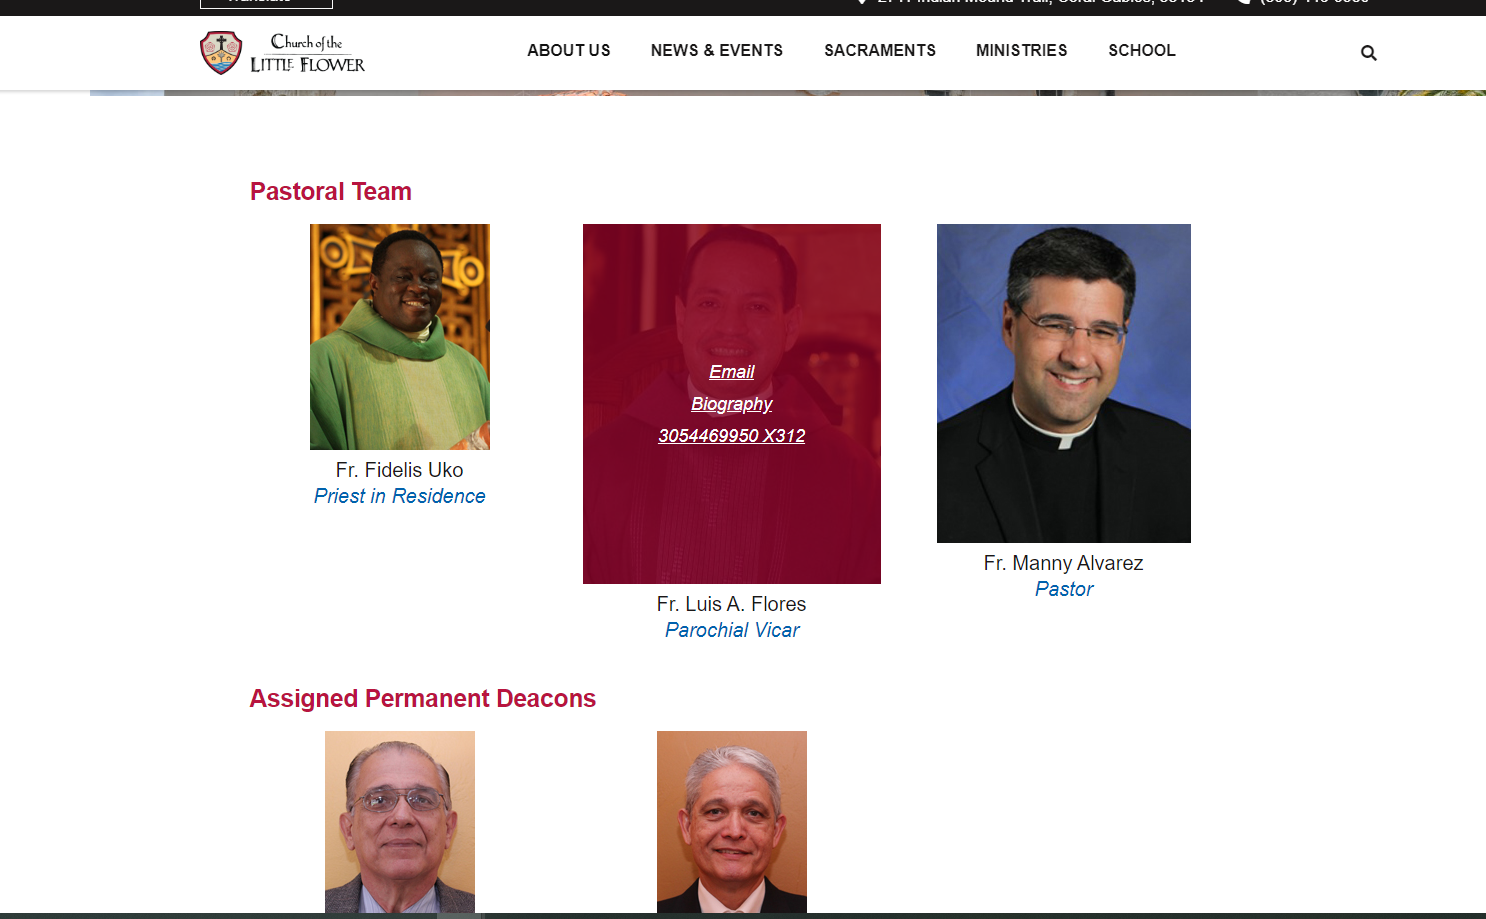Click the Pastor title under Fr. Alvarez
This screenshot has width=1486, height=919.
(1064, 589)
